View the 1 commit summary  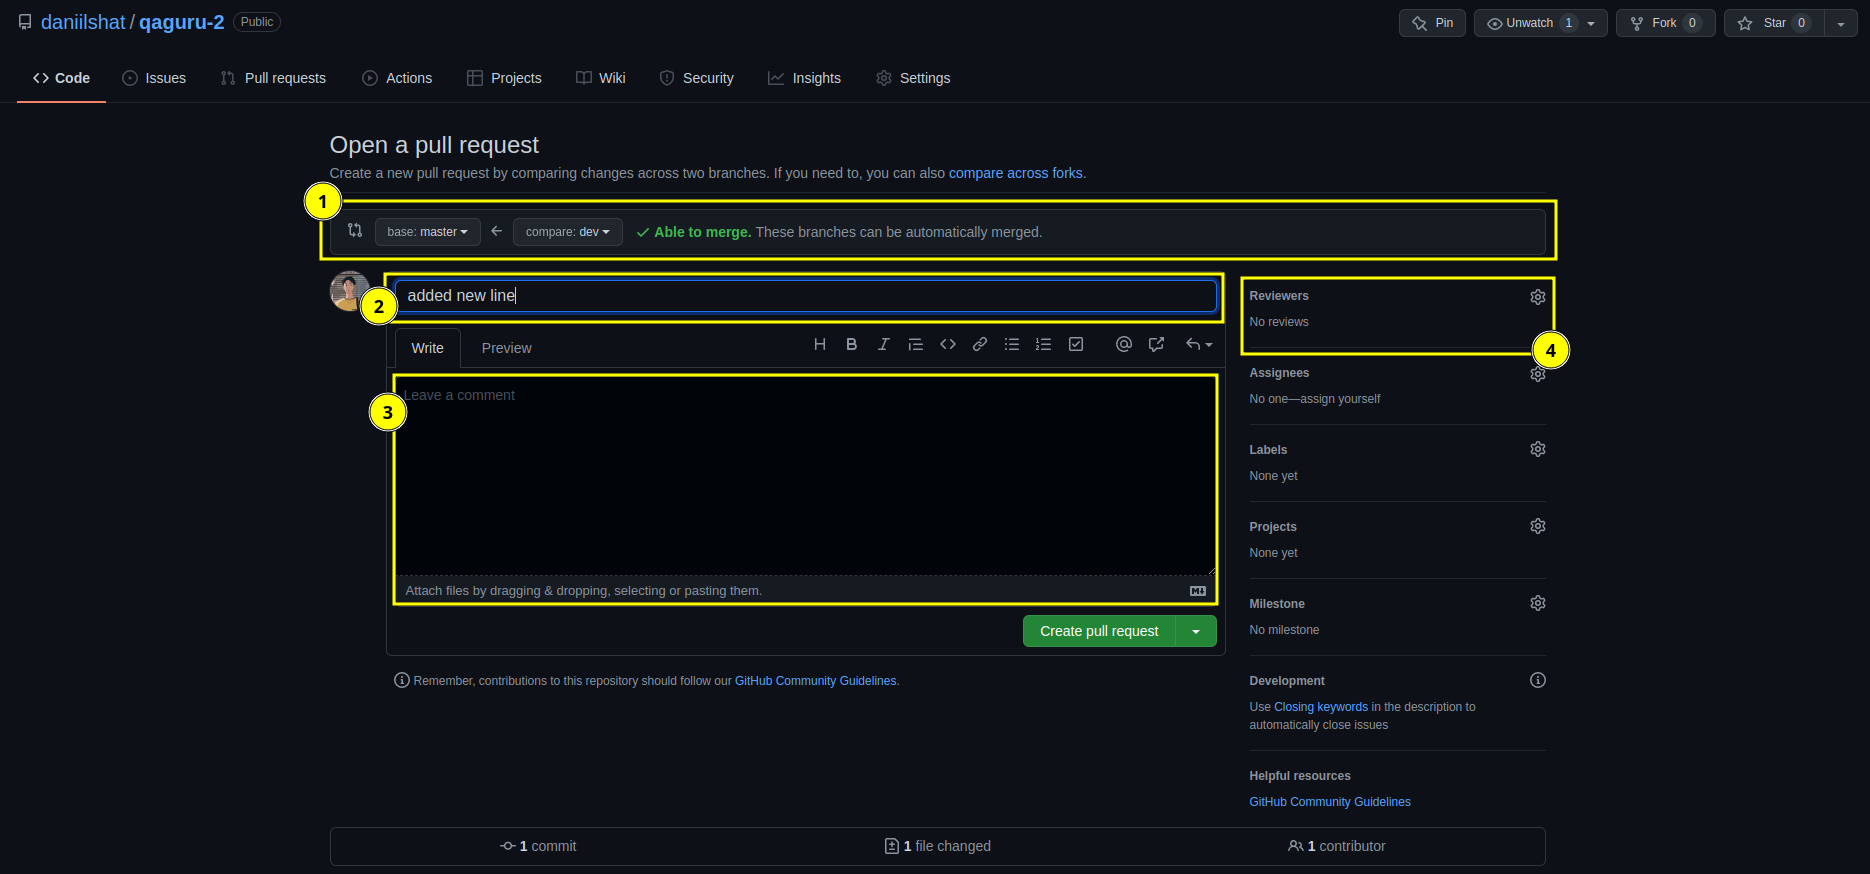pyautogui.click(x=538, y=846)
